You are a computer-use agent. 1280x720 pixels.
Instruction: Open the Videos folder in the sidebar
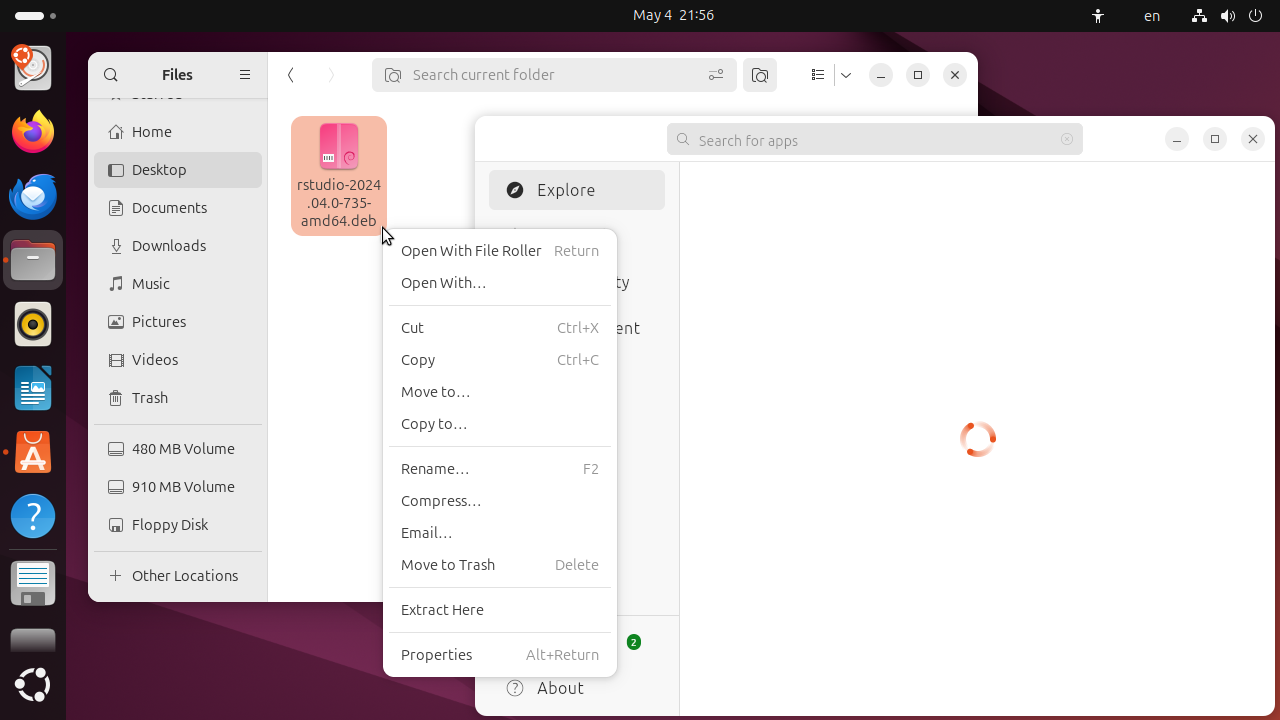[x=178, y=360]
